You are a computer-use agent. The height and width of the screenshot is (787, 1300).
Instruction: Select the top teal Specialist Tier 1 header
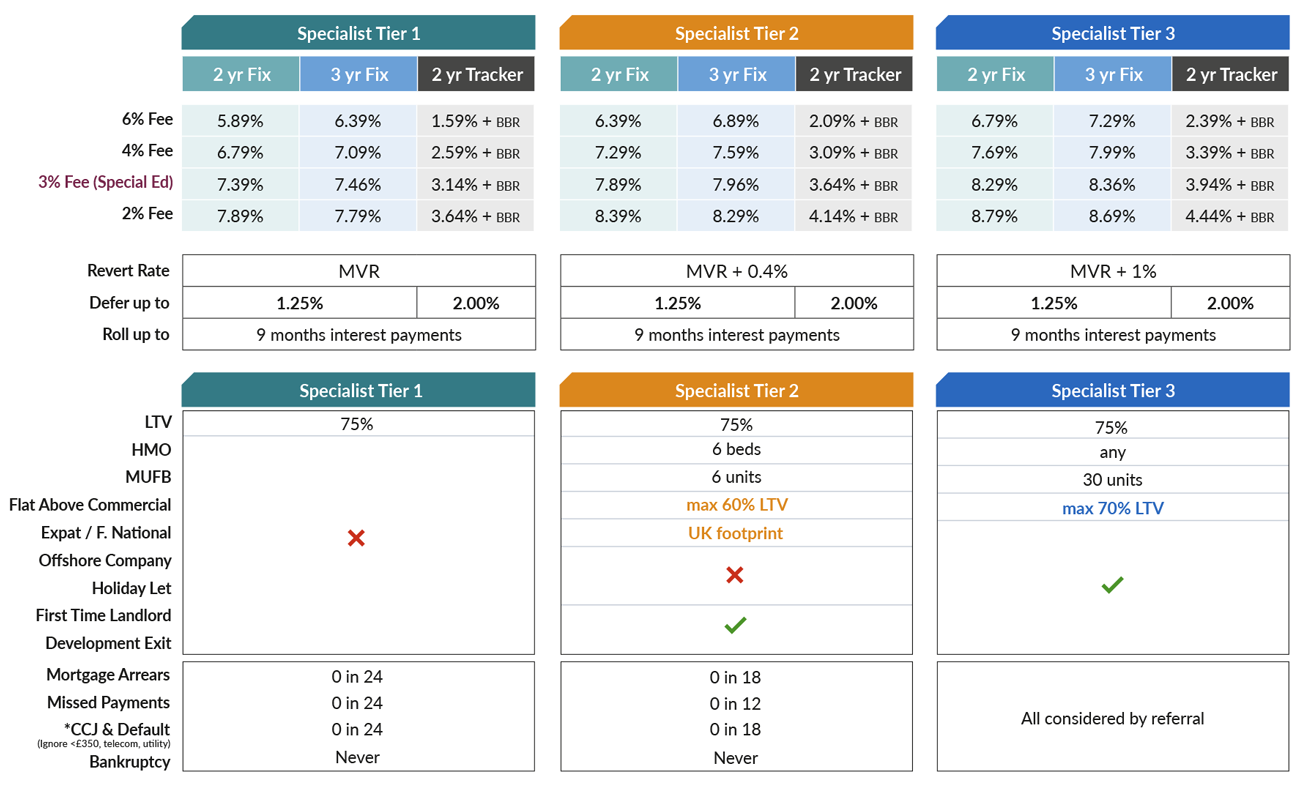[x=358, y=33]
